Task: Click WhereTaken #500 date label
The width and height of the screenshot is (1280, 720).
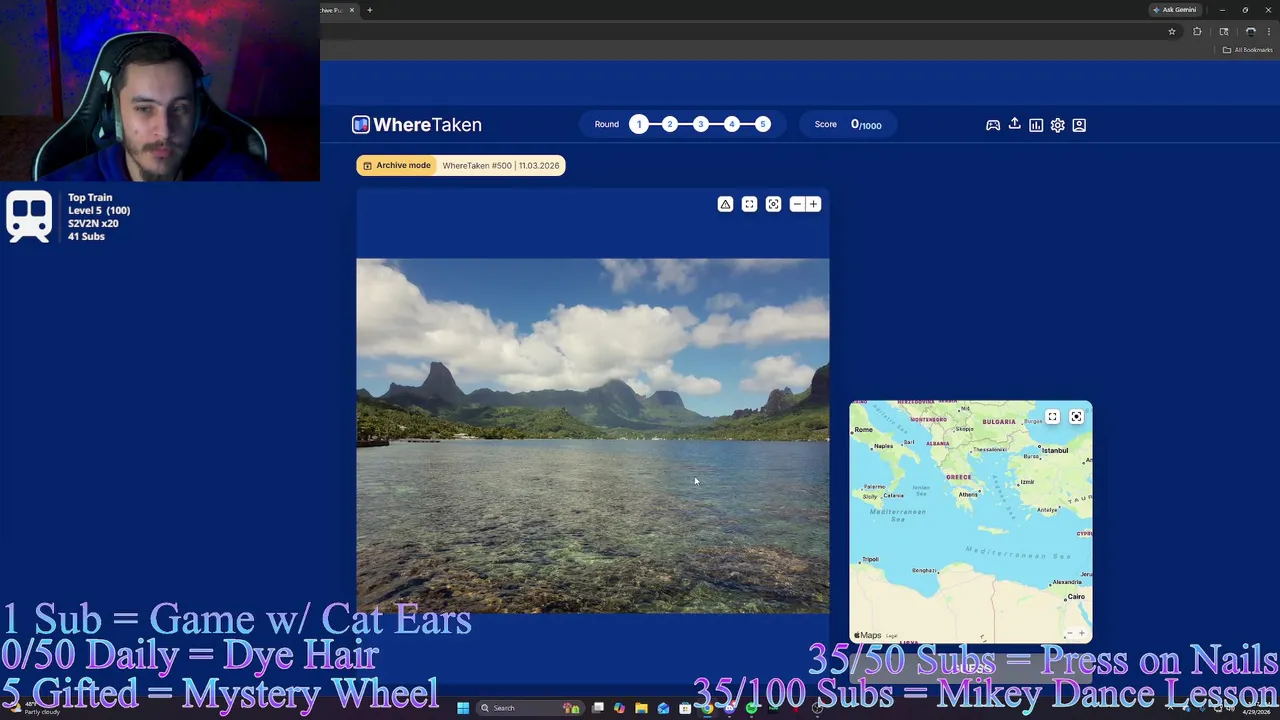Action: (x=501, y=165)
